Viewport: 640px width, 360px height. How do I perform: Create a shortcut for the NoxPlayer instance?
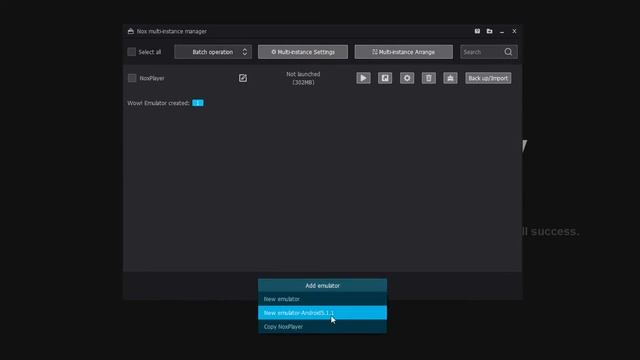pyautogui.click(x=385, y=78)
